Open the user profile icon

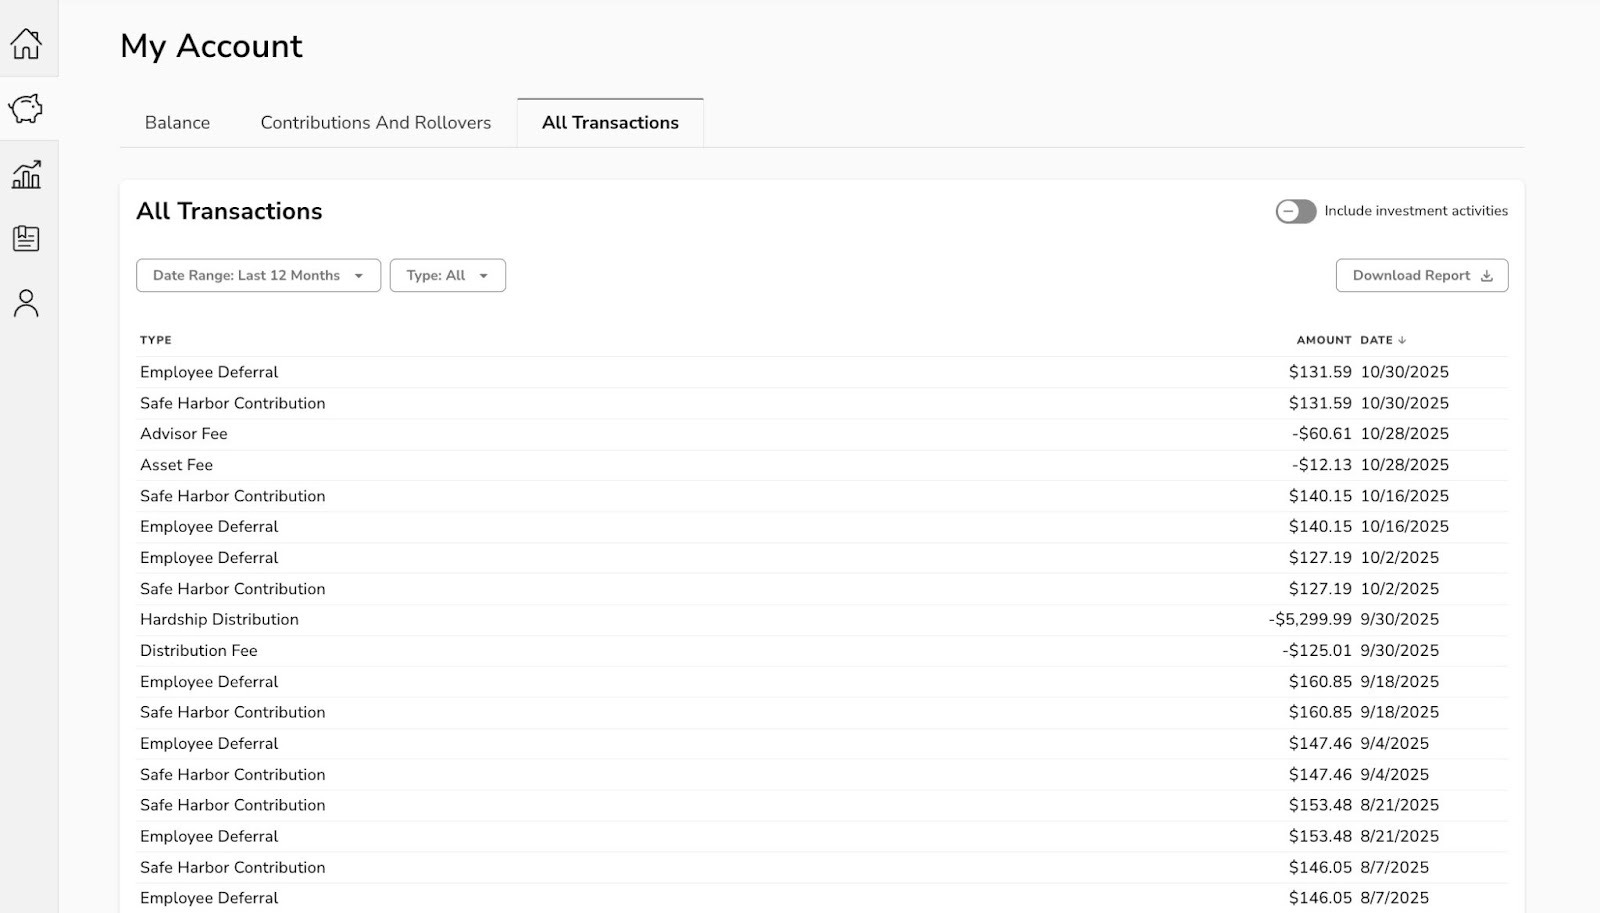click(x=26, y=303)
